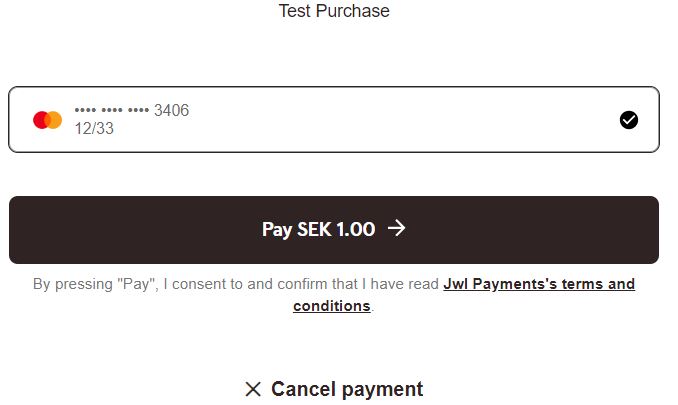Click the masked card number dots
Screen dimensions: 678x405
pos(112,110)
